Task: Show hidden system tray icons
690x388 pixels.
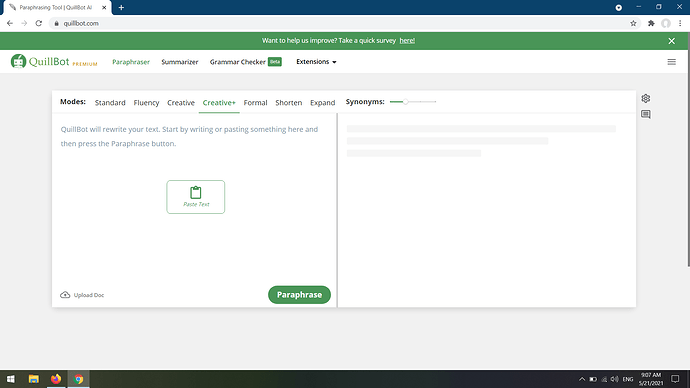Action: pos(582,379)
